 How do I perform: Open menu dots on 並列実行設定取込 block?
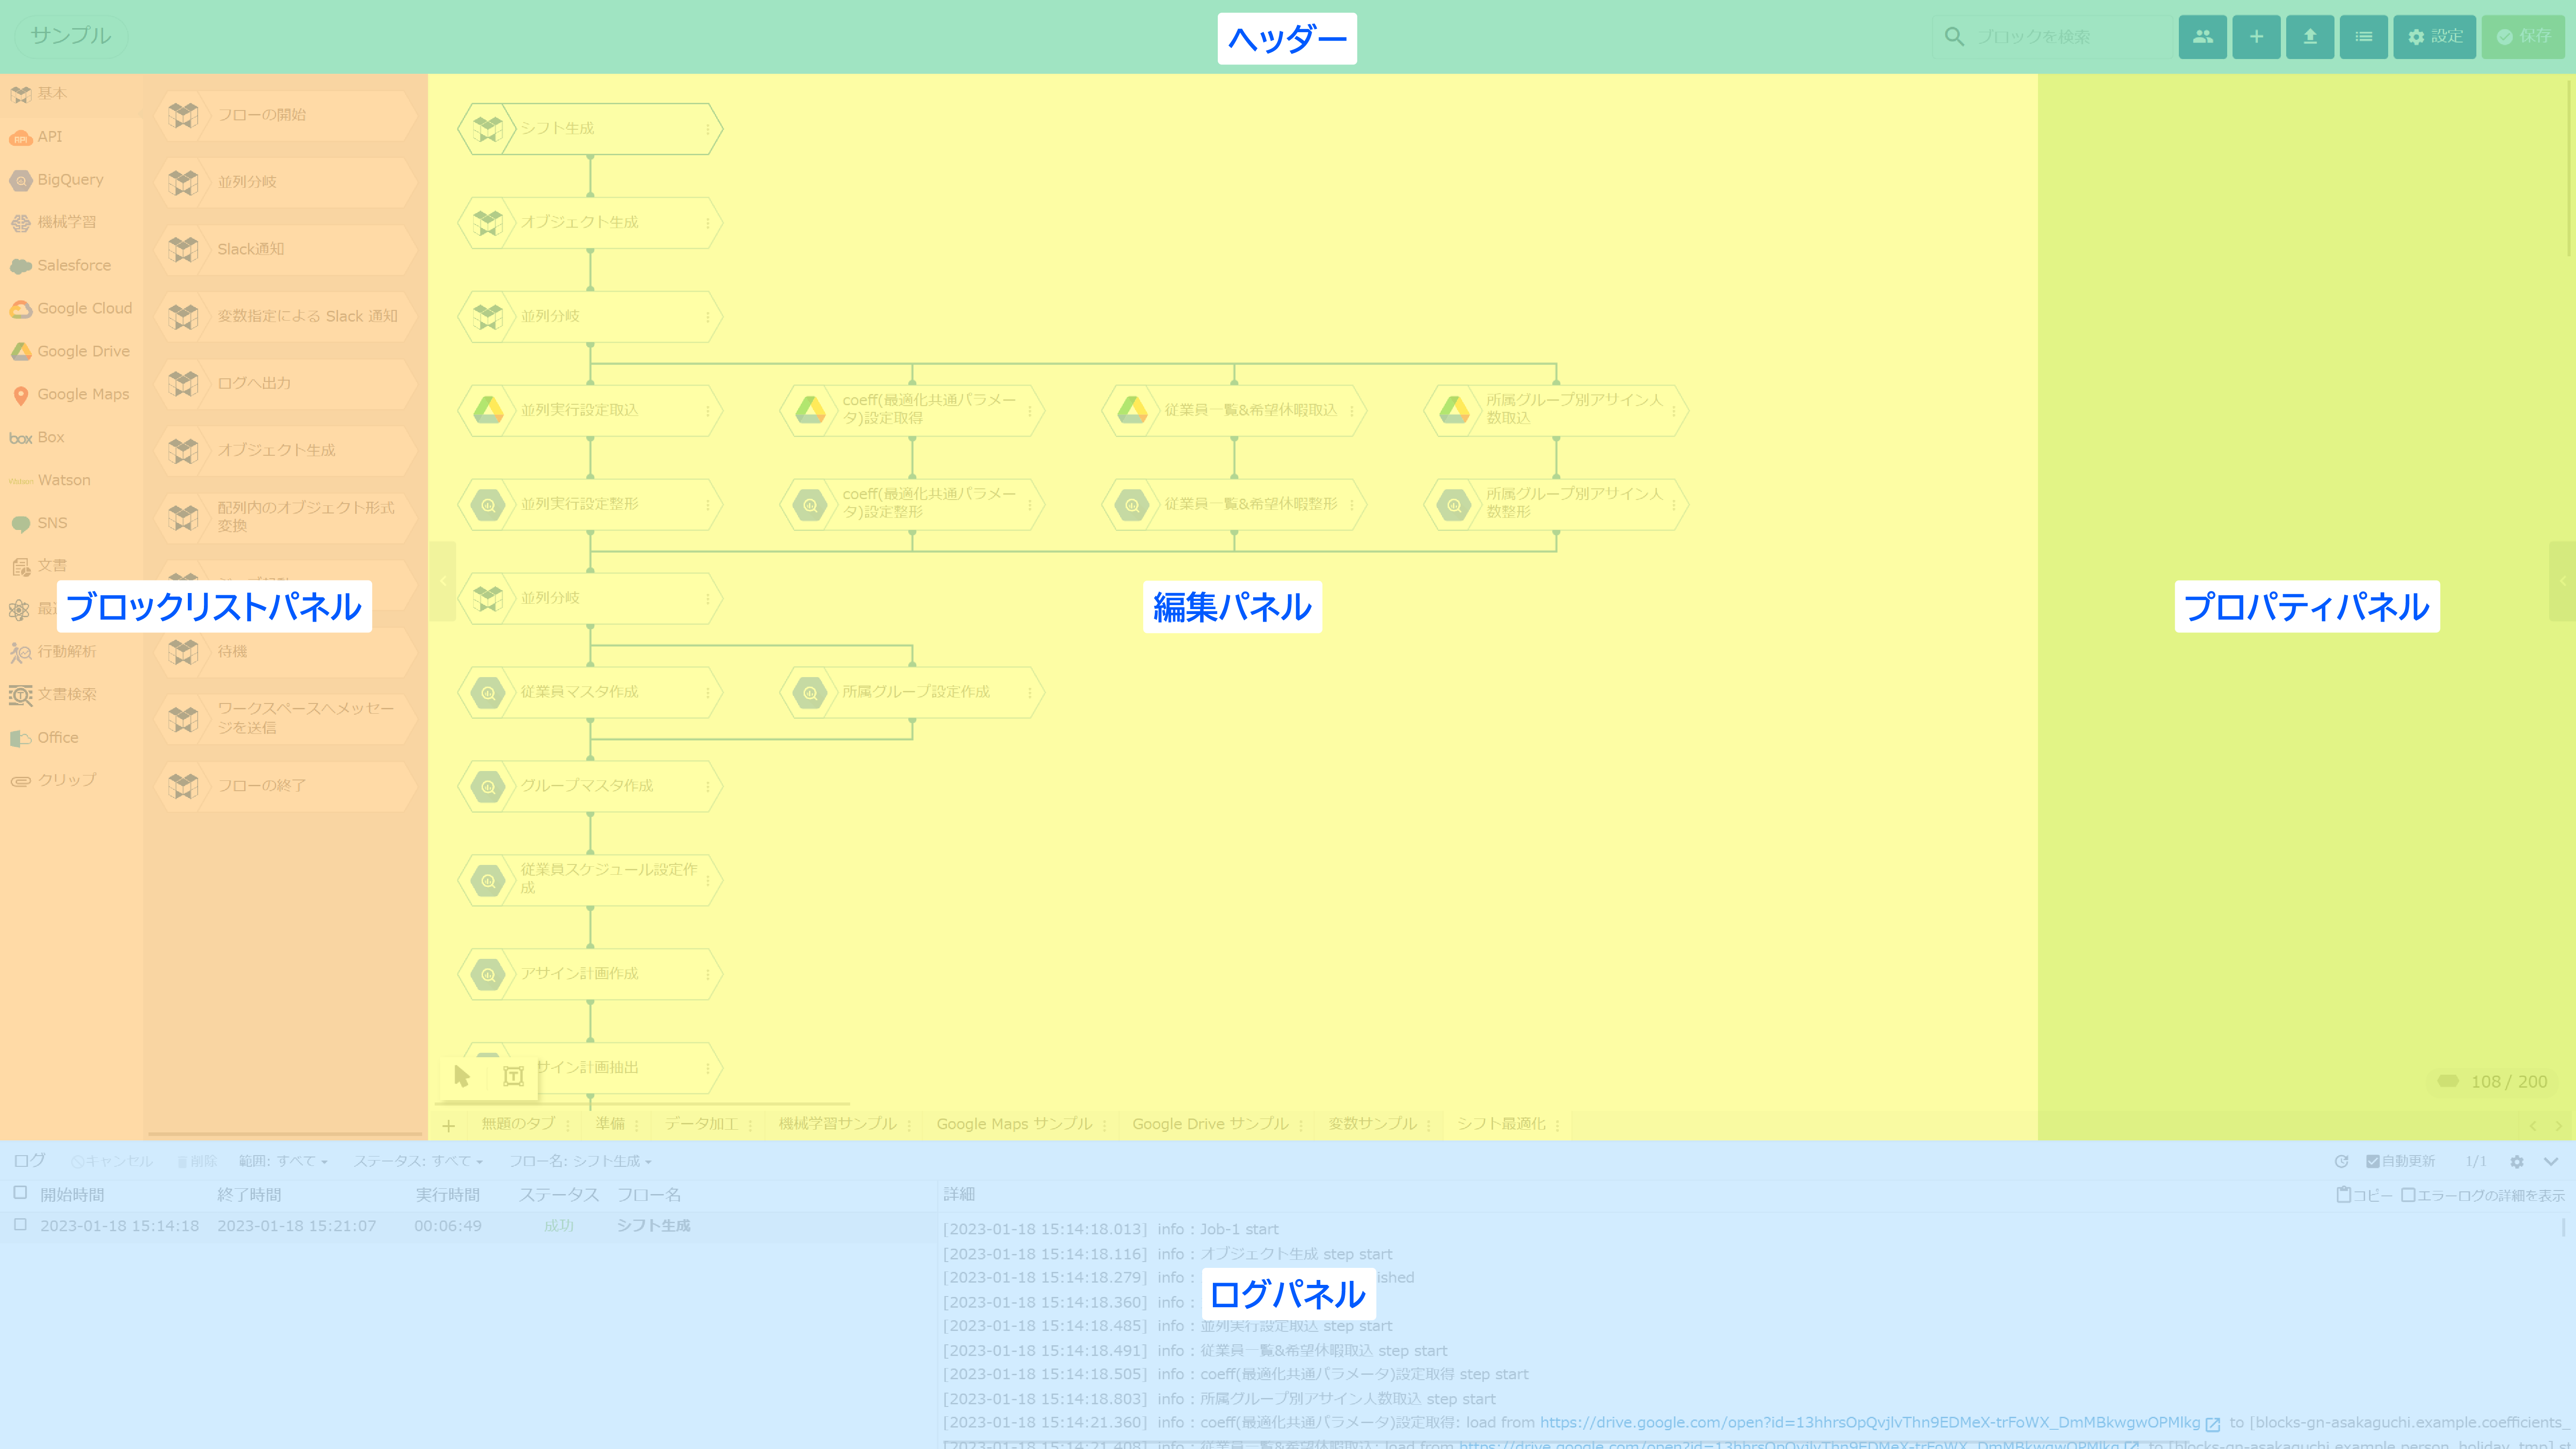[708, 411]
